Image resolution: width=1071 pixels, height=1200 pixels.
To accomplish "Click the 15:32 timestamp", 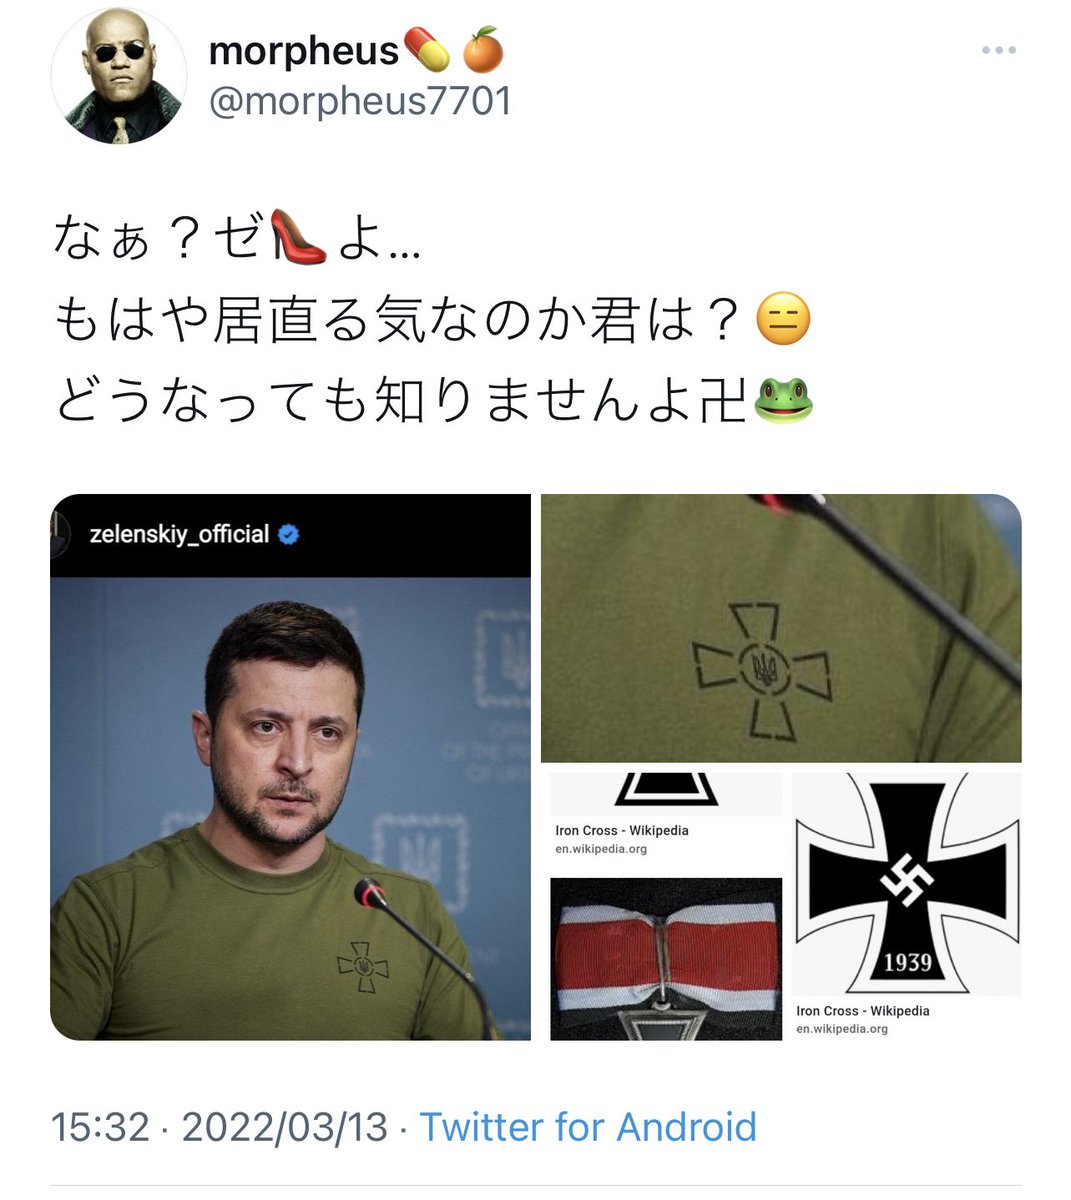I will (x=100, y=1127).
